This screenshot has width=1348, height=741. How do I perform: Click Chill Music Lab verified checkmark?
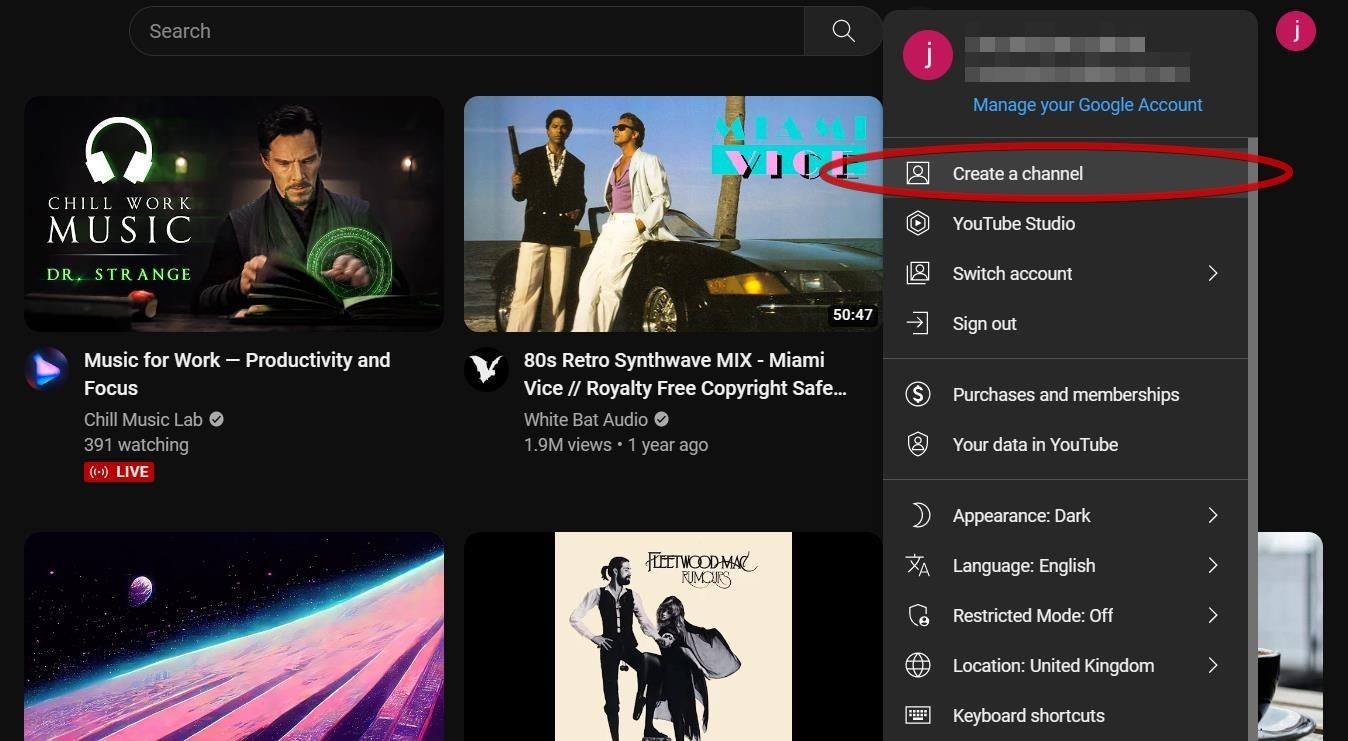click(216, 420)
